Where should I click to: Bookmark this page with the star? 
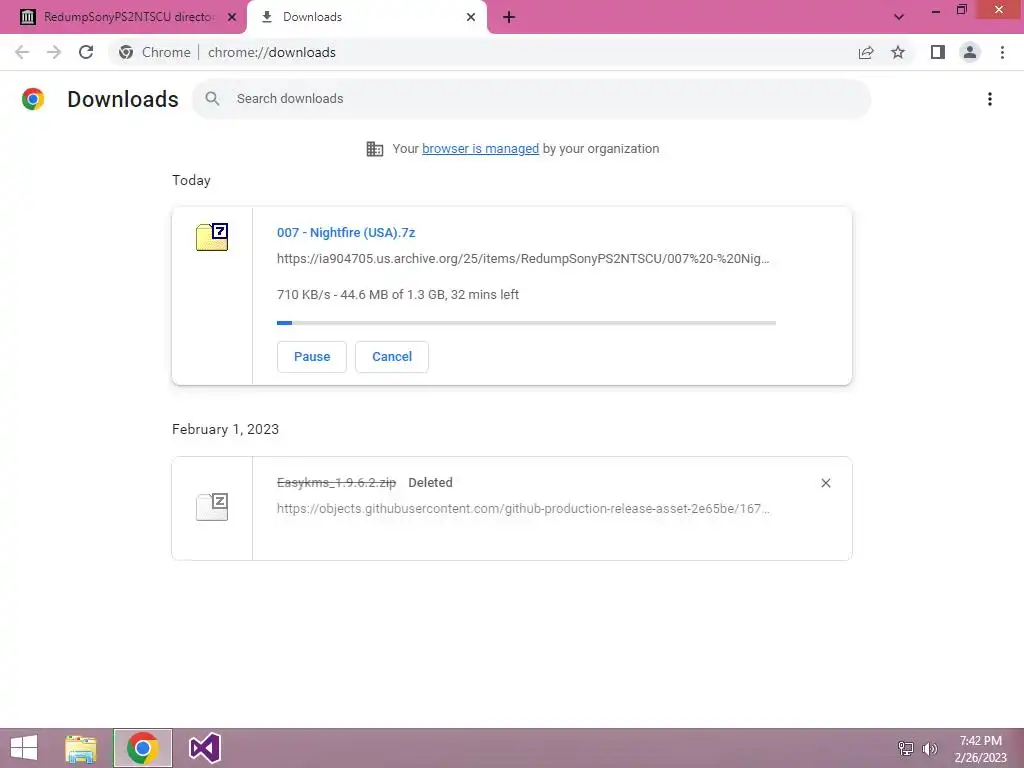[x=898, y=52]
